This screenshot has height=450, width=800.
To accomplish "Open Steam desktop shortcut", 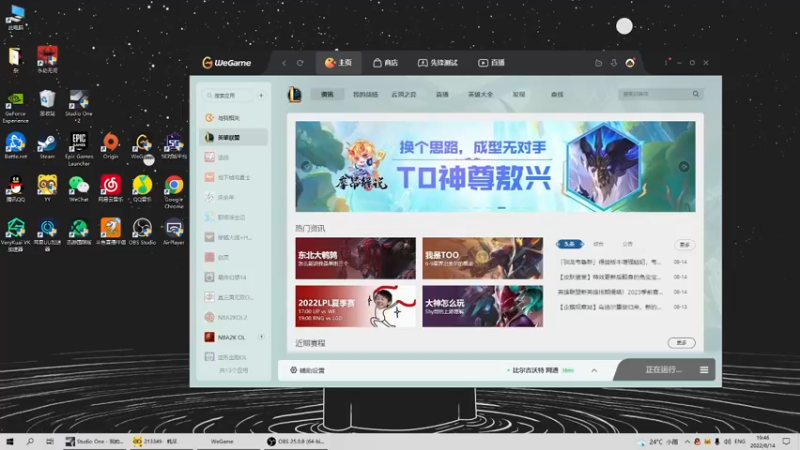I will (47, 146).
